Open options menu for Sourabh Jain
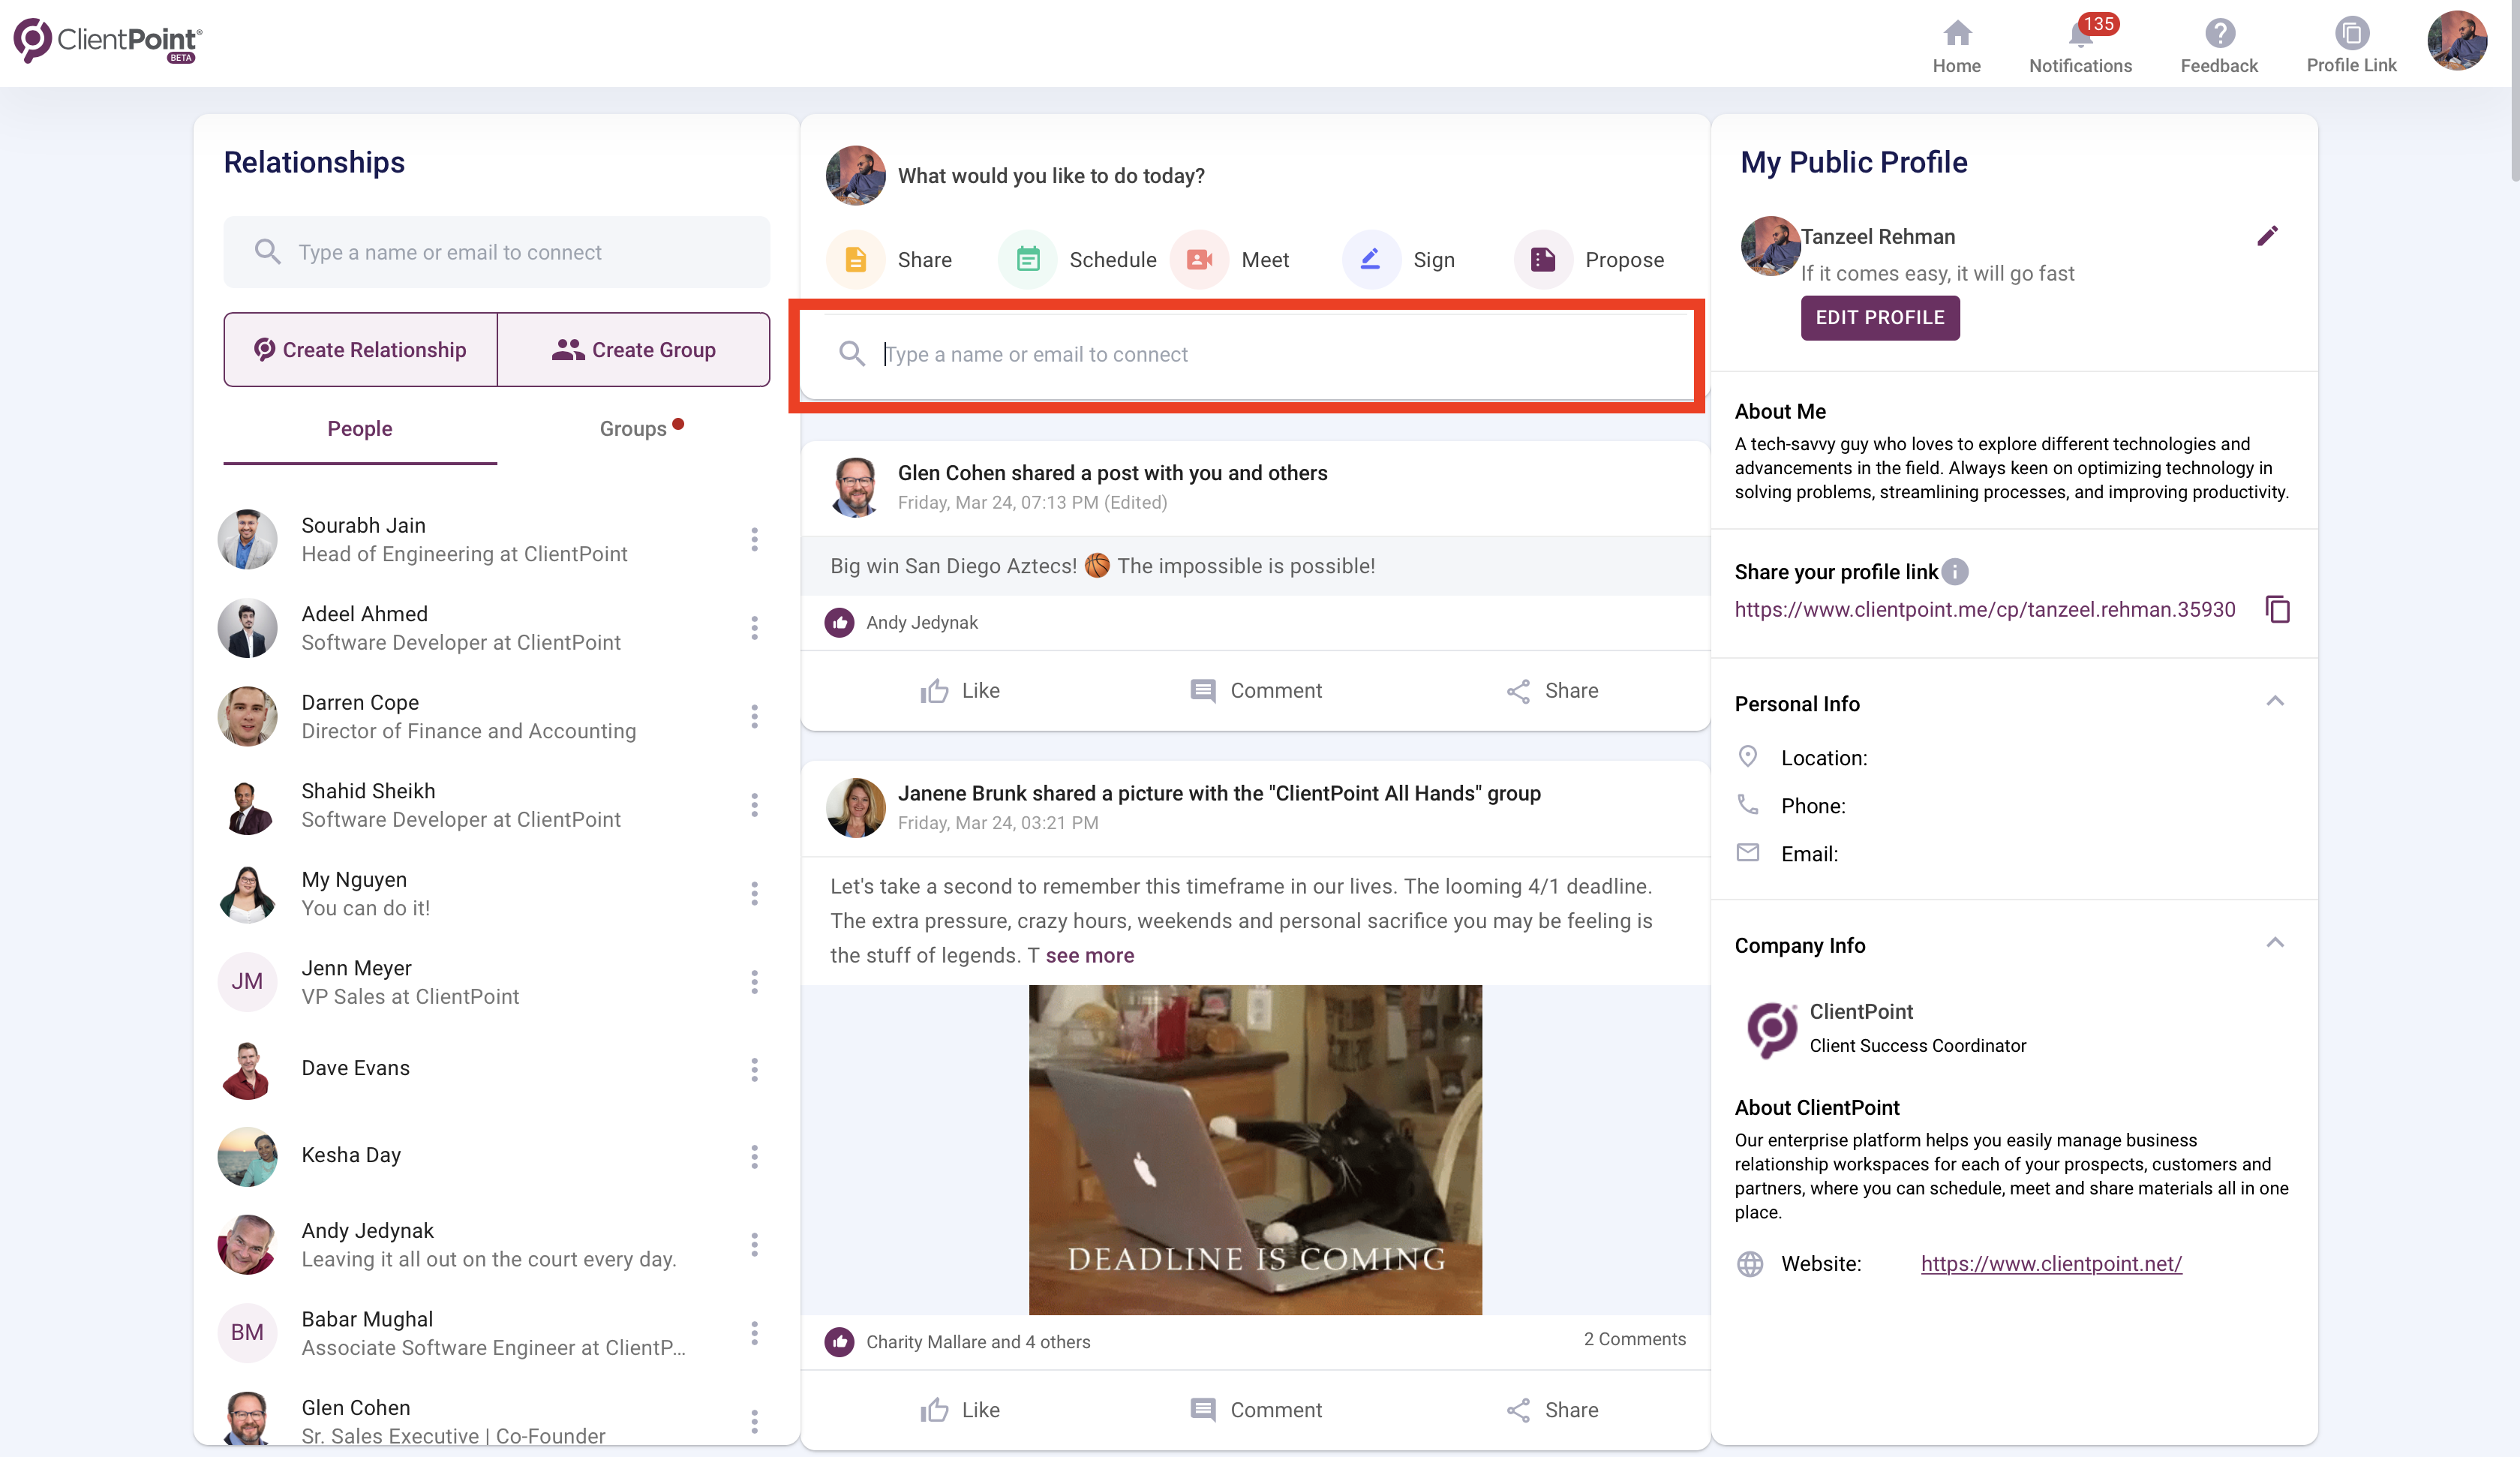This screenshot has width=2520, height=1457. tap(754, 540)
